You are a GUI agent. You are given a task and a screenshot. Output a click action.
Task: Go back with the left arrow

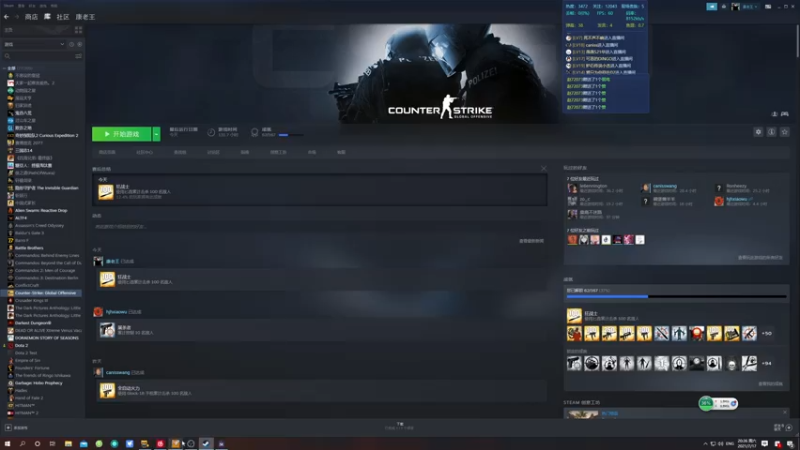pyautogui.click(x=7, y=17)
